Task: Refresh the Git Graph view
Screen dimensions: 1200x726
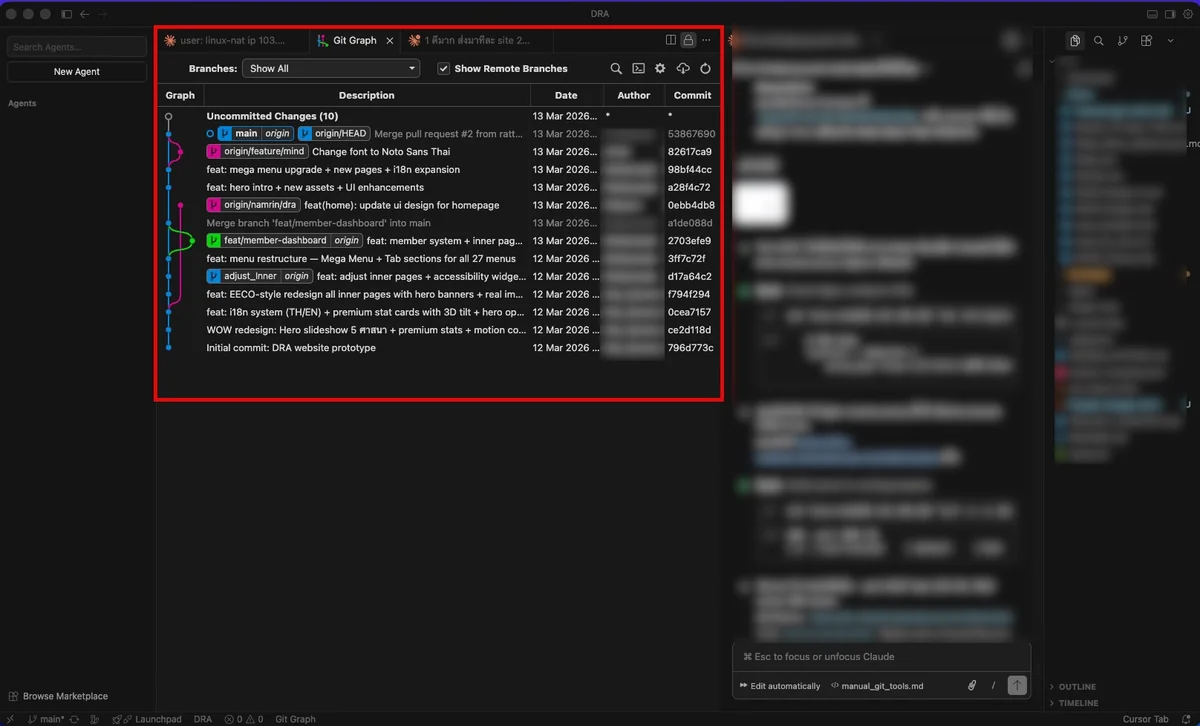Action: 704,68
